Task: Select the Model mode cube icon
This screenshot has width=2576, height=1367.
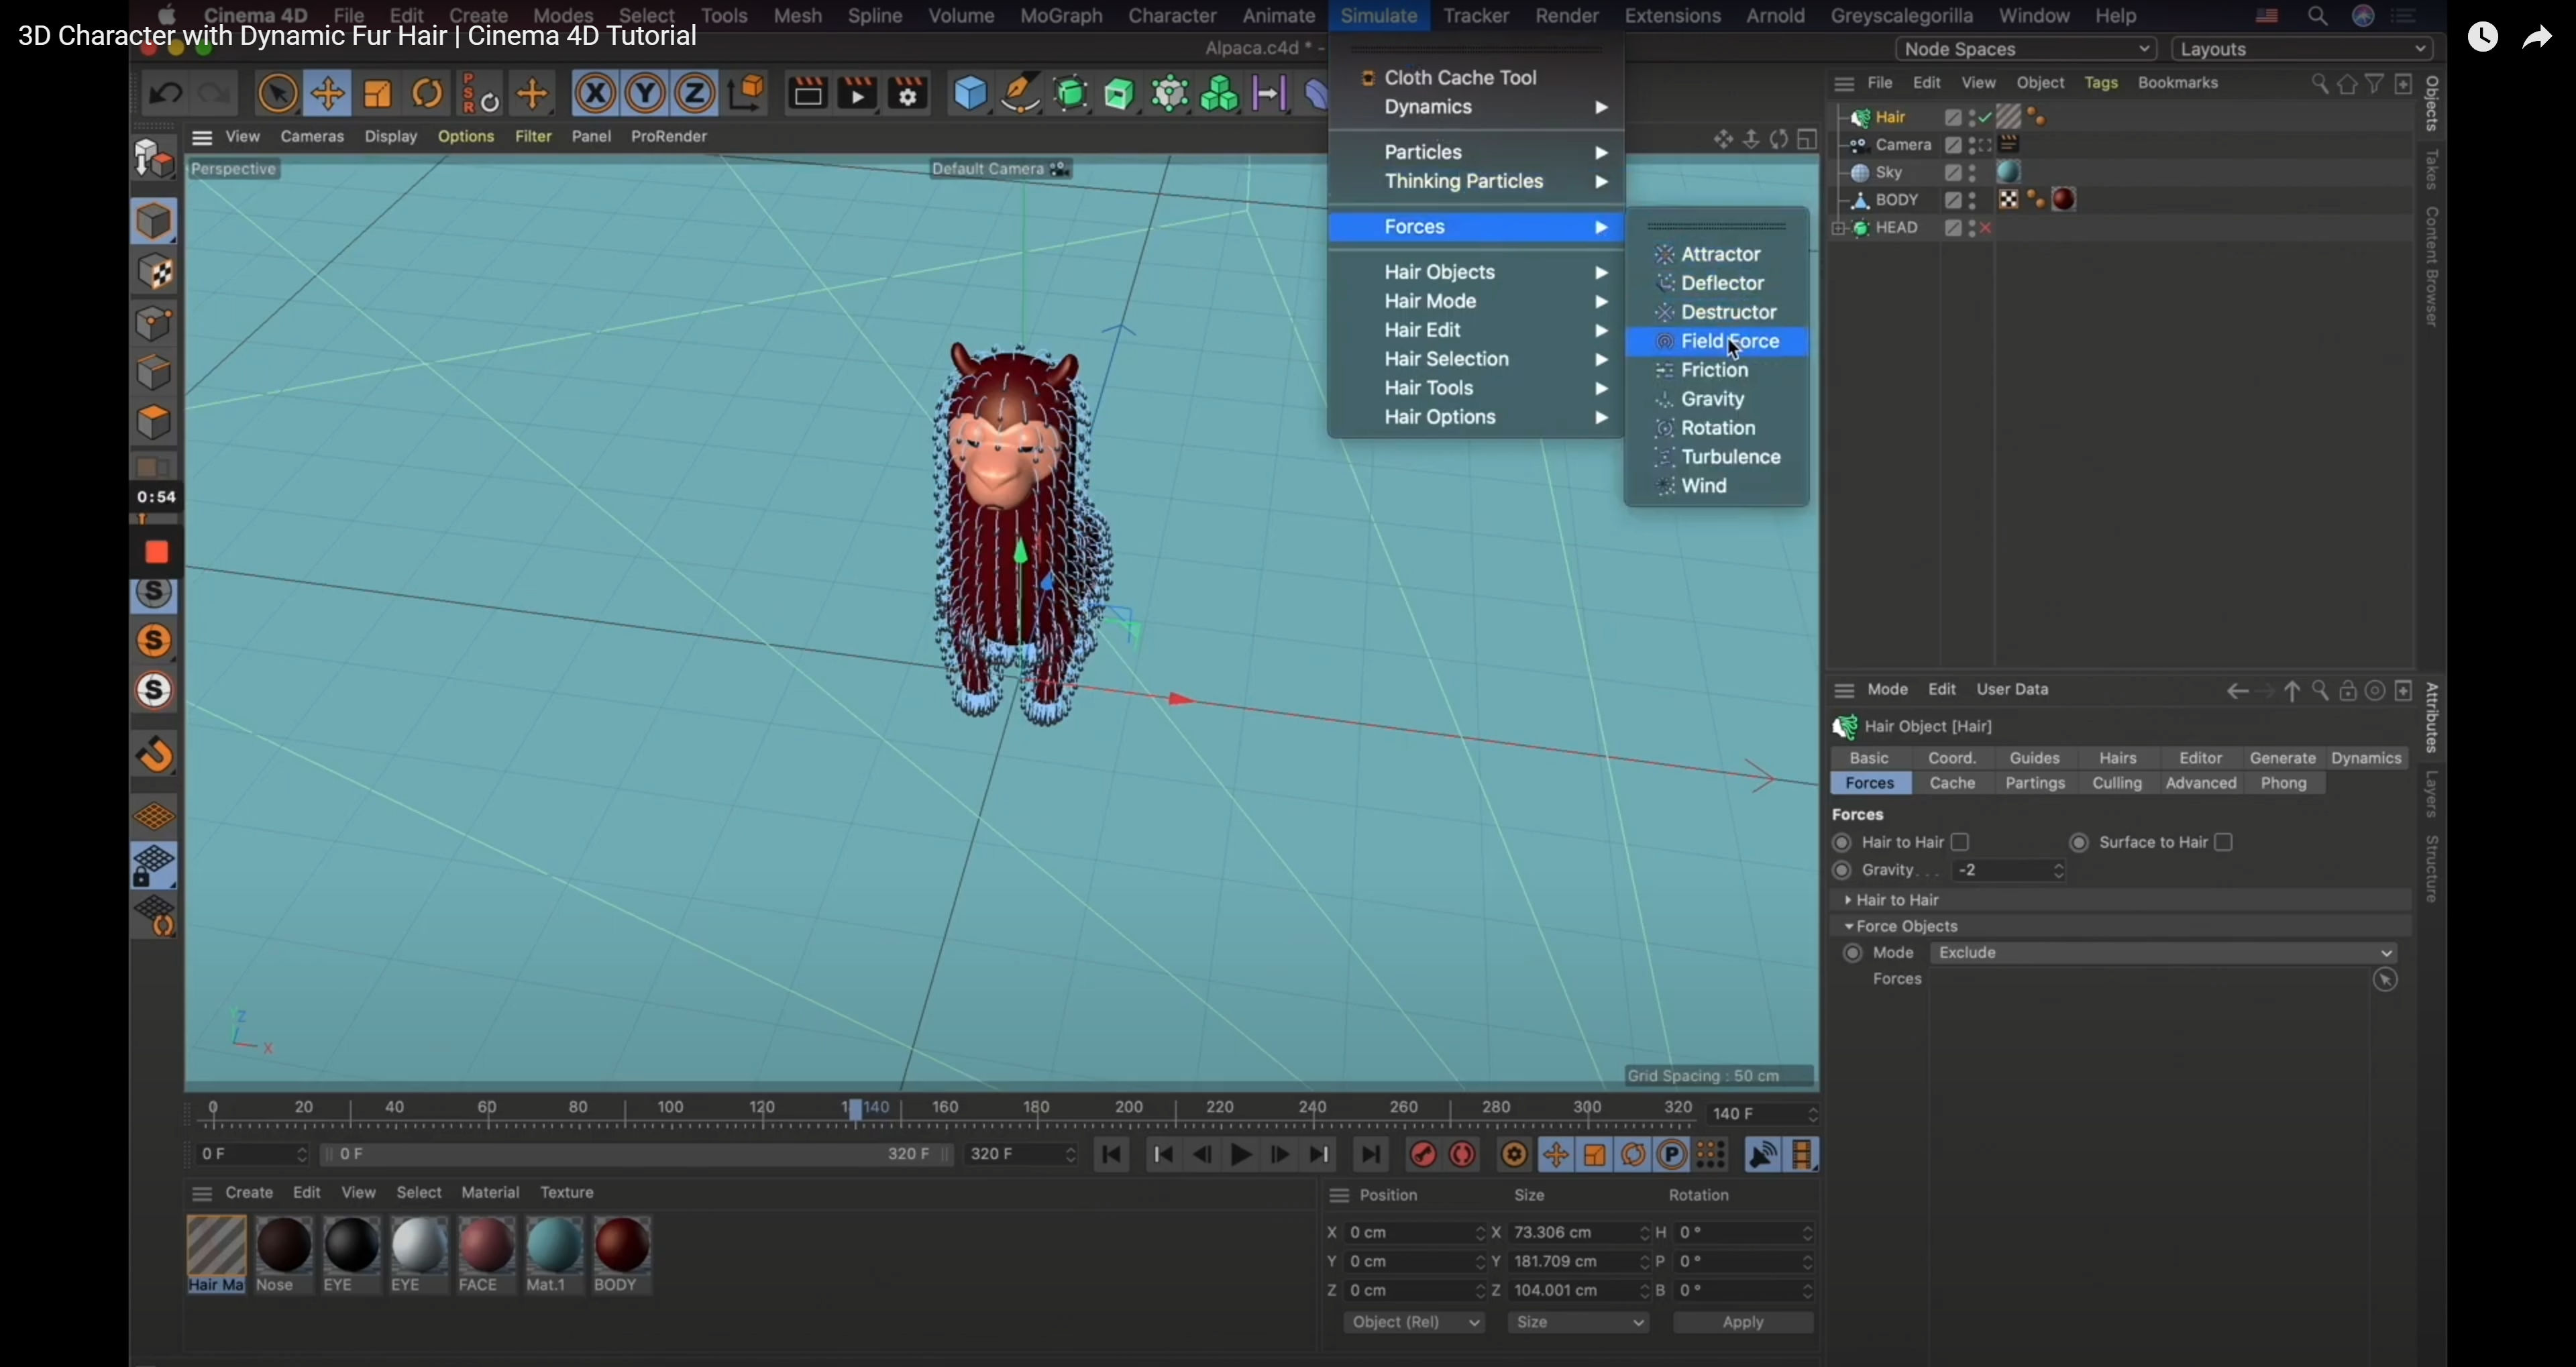Action: 155,222
